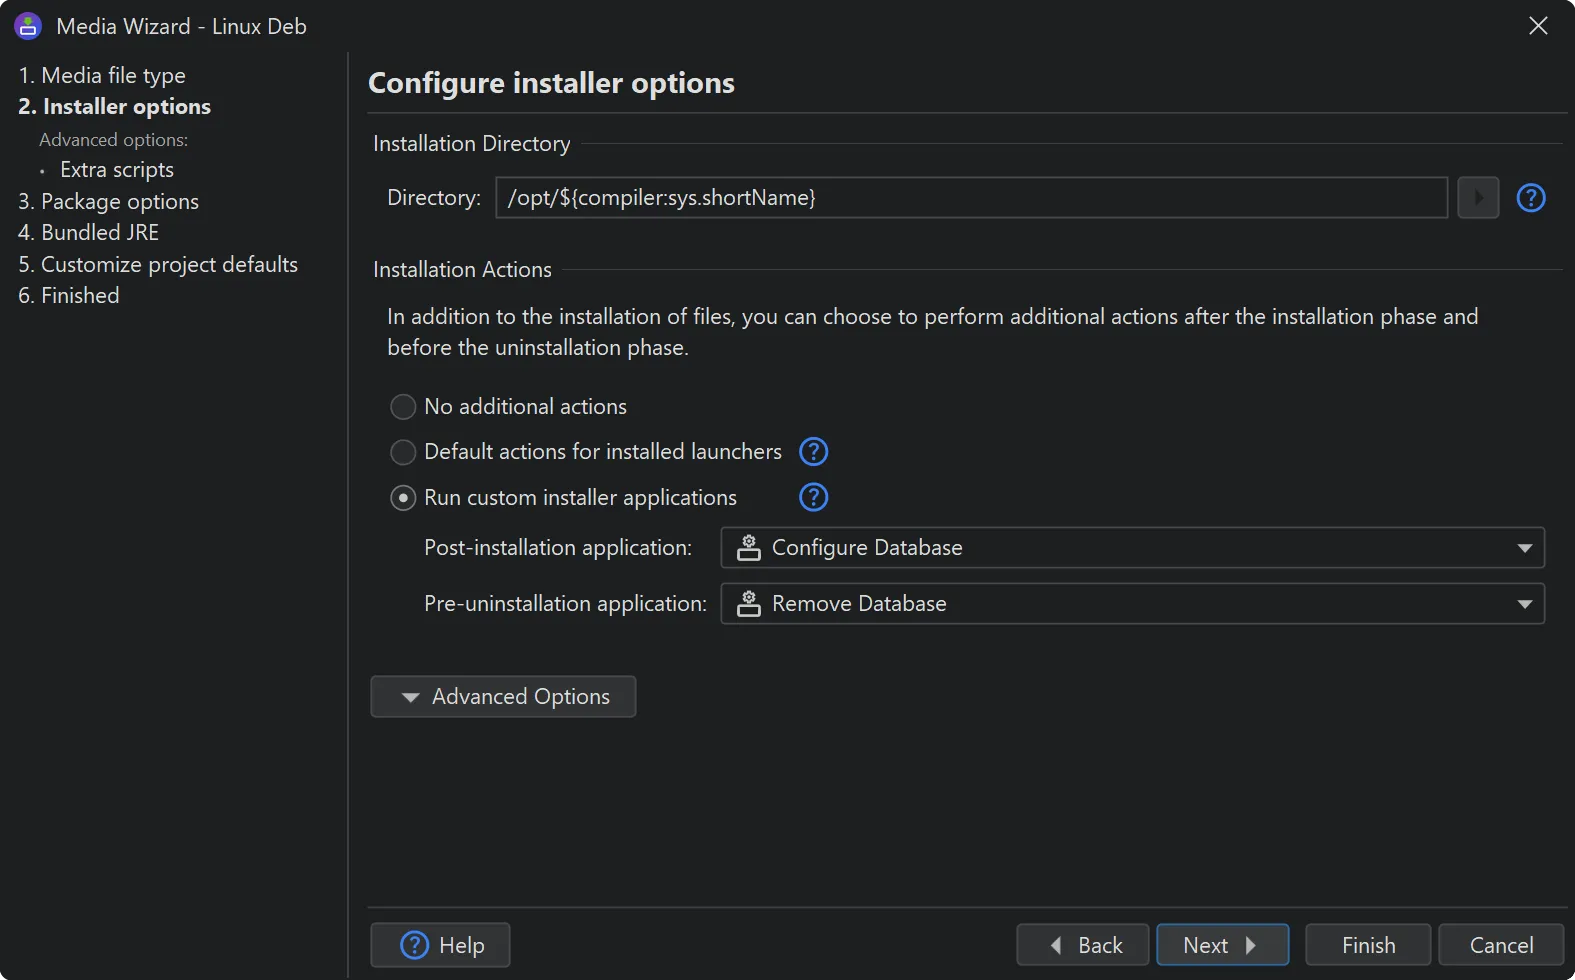Click the installation Directory text field
This screenshot has height=980, width=1575.
970,198
